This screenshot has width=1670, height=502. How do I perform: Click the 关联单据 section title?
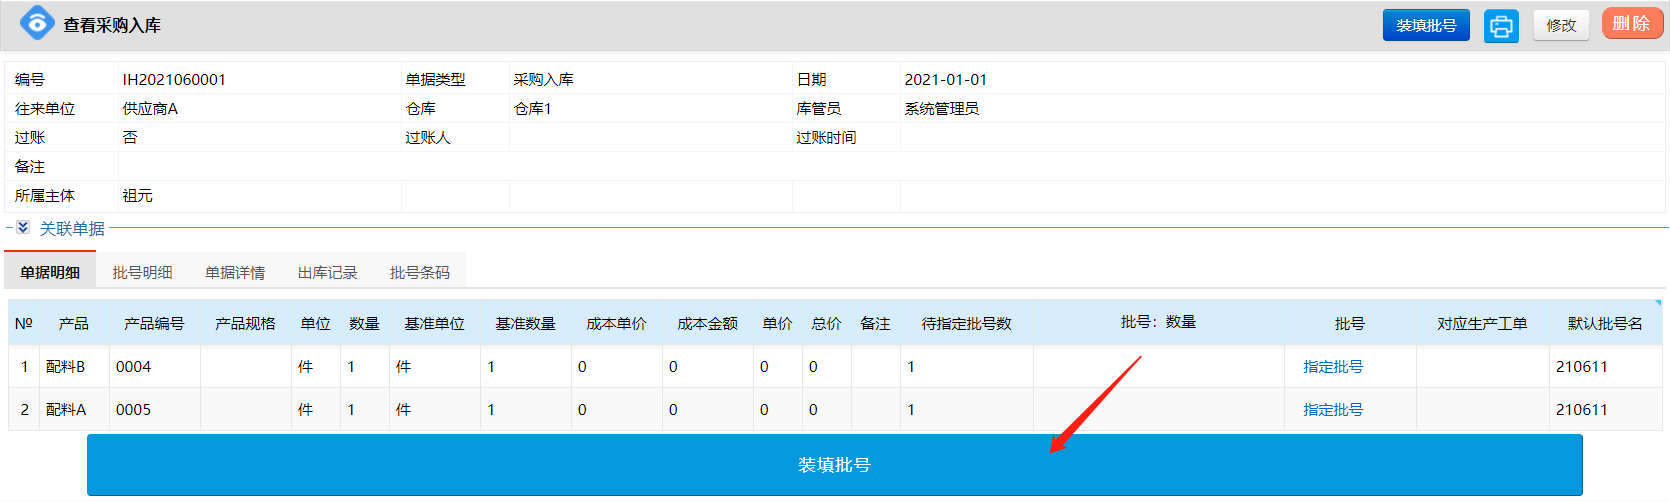point(72,229)
